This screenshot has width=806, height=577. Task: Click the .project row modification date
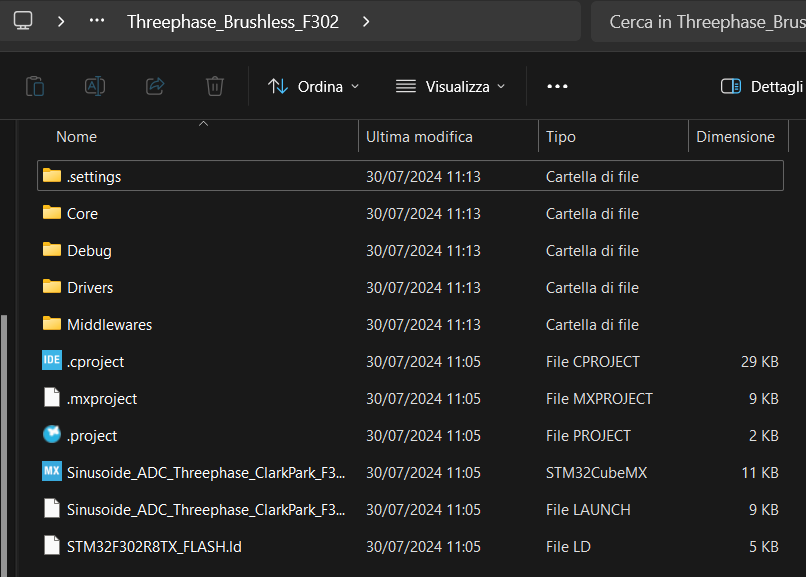click(423, 436)
